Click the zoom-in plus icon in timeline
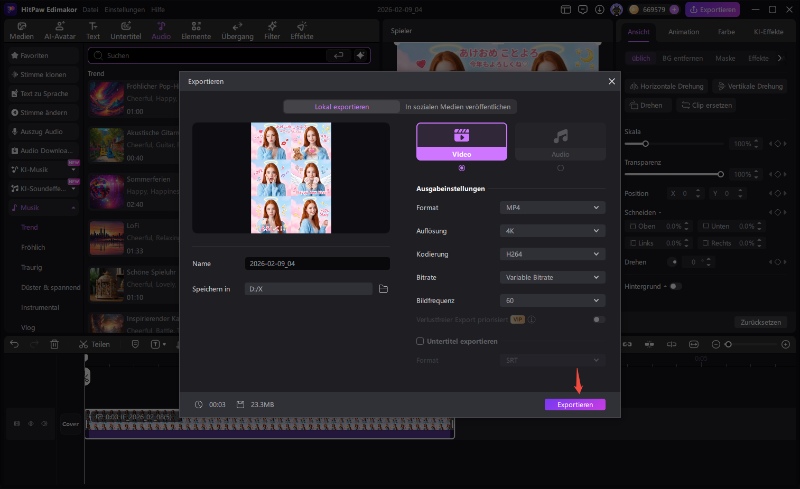This screenshot has width=800, height=489. coord(786,345)
